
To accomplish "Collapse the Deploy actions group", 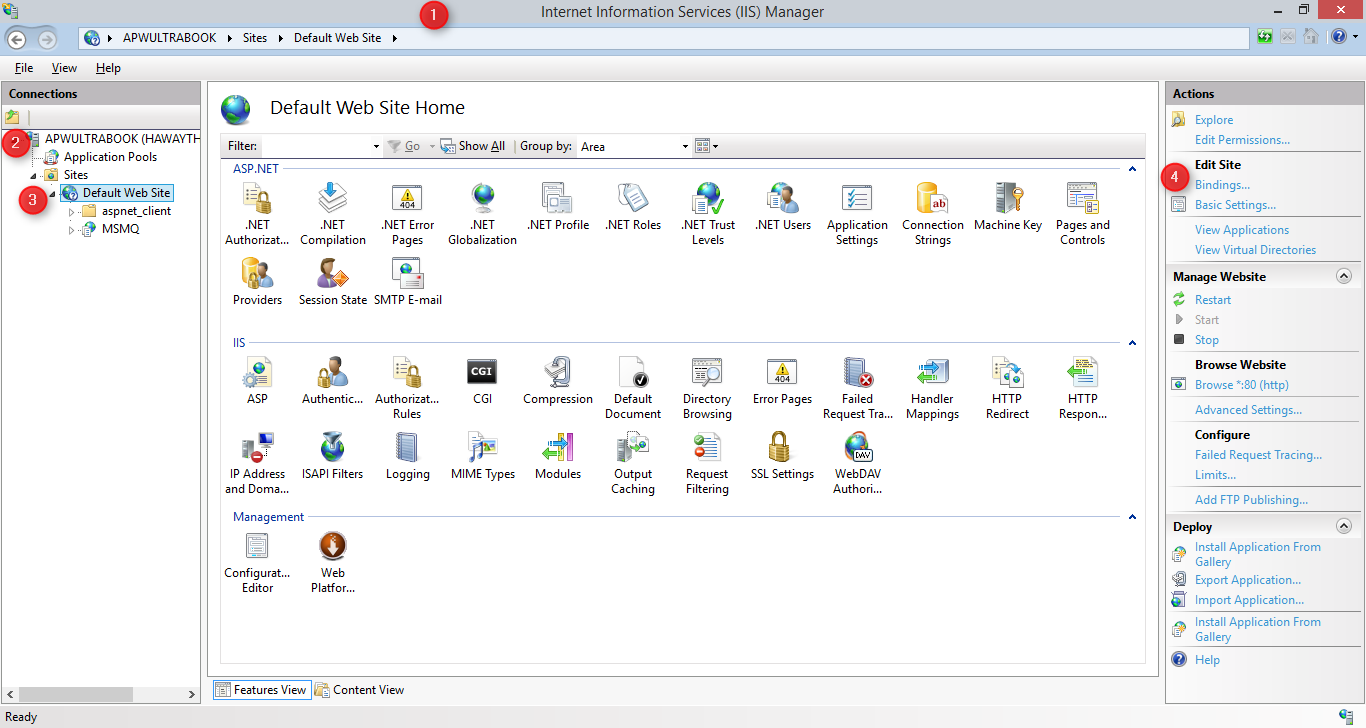I will coord(1344,526).
